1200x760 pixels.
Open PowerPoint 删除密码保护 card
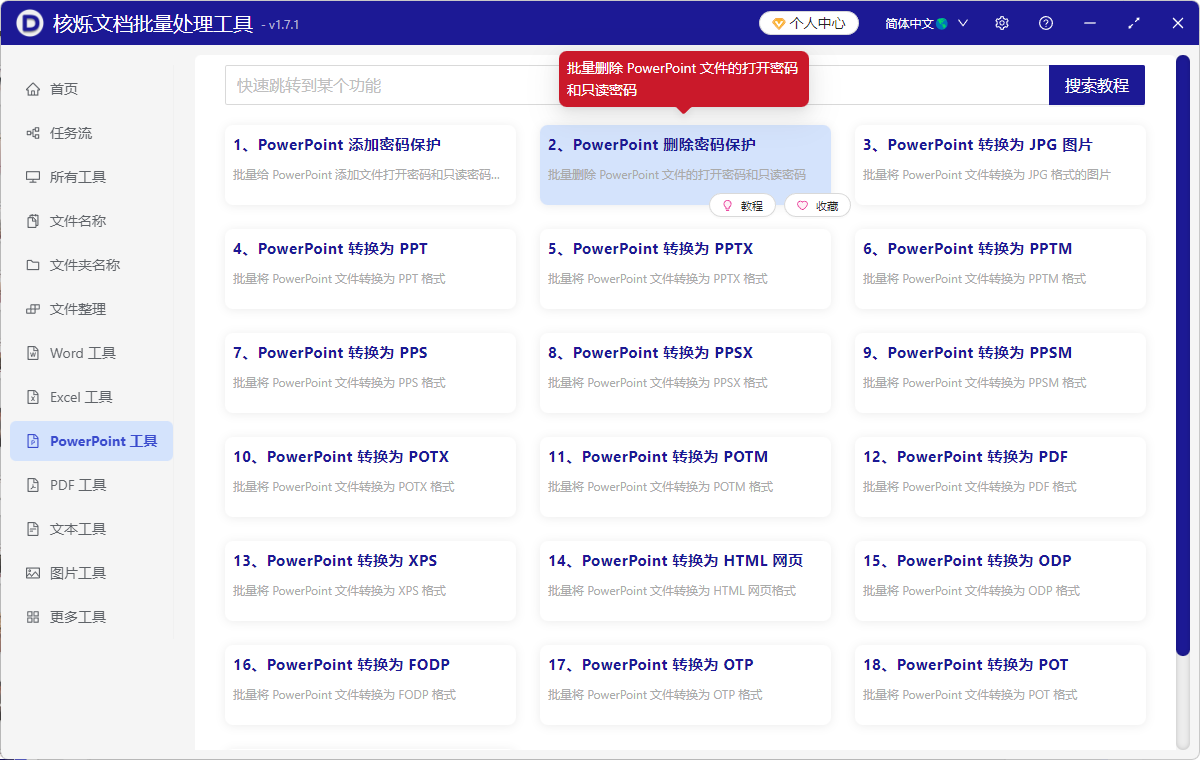[x=685, y=165]
